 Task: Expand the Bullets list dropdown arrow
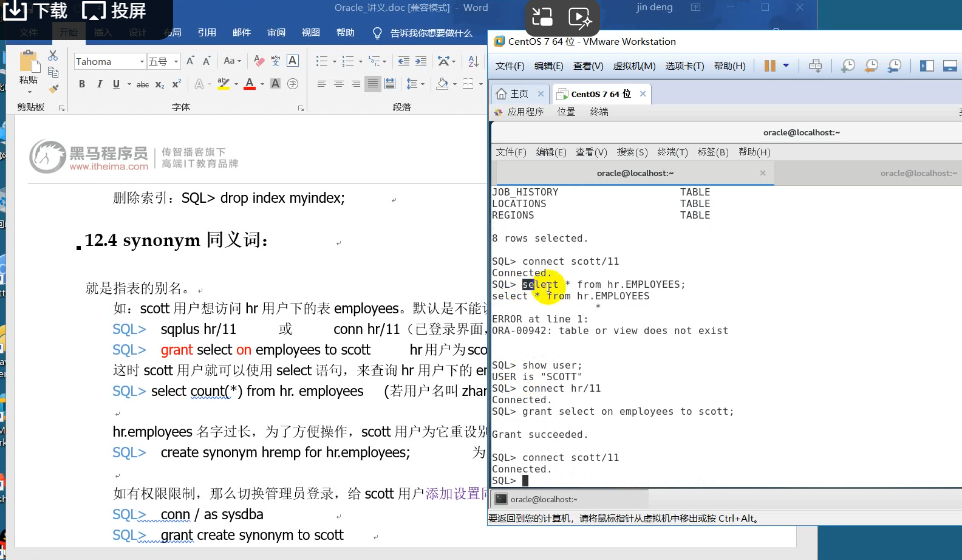pyautogui.click(x=334, y=61)
